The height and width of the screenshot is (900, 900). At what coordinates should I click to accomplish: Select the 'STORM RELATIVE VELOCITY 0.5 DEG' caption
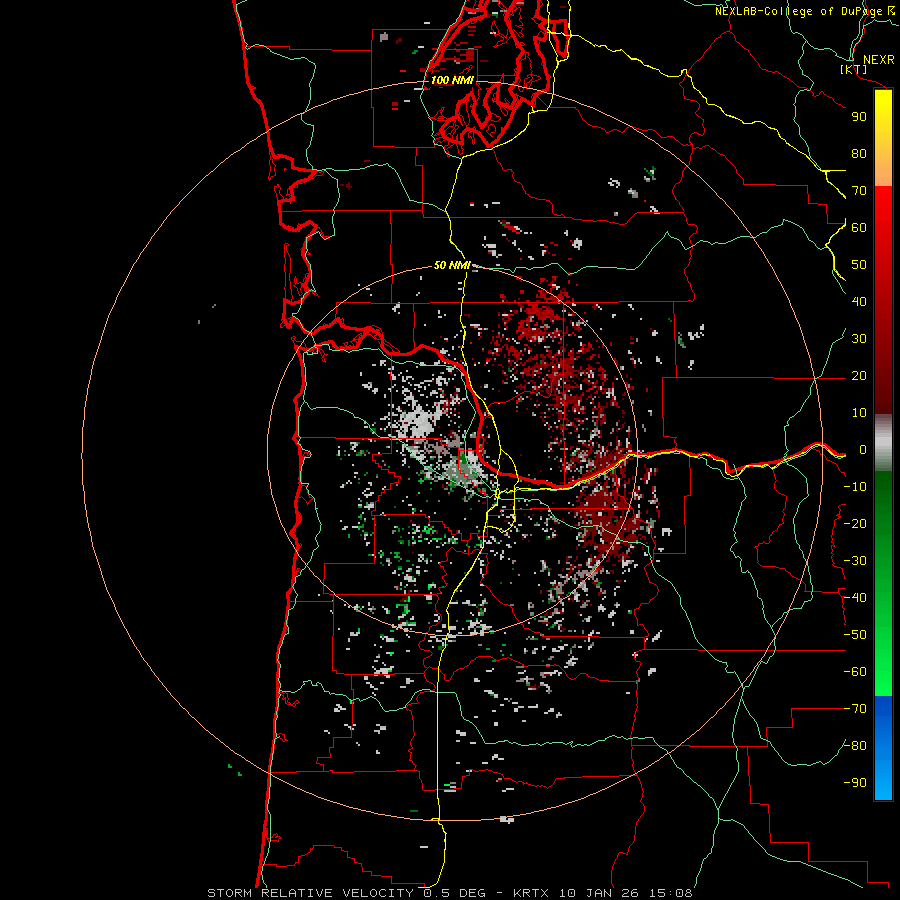tap(346, 893)
